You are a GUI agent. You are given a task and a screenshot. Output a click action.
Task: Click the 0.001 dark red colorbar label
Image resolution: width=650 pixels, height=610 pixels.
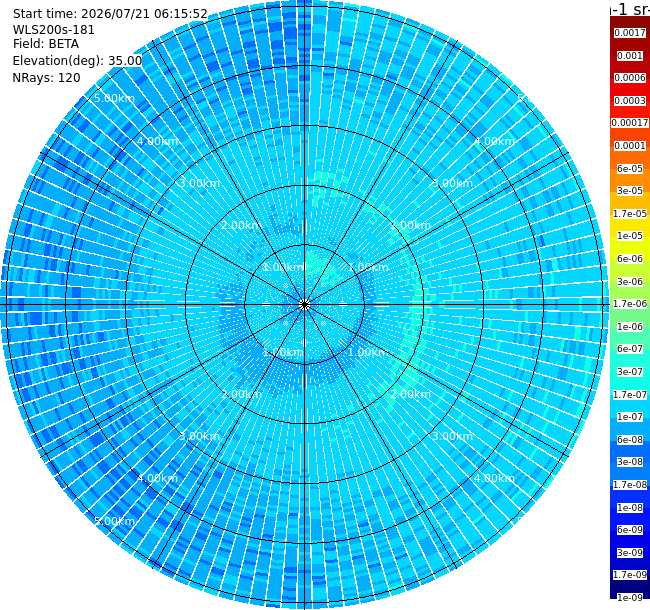pyautogui.click(x=630, y=56)
